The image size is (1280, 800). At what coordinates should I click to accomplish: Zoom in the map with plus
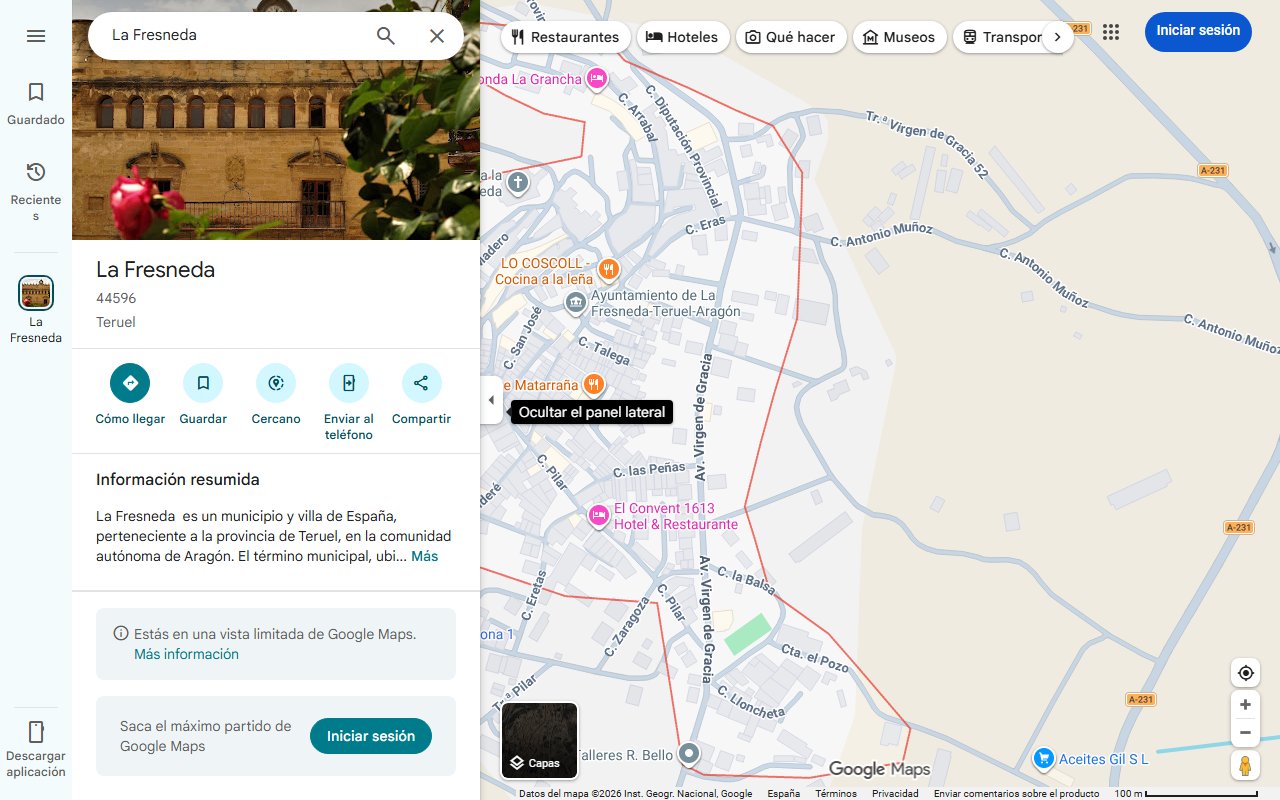[x=1245, y=705]
